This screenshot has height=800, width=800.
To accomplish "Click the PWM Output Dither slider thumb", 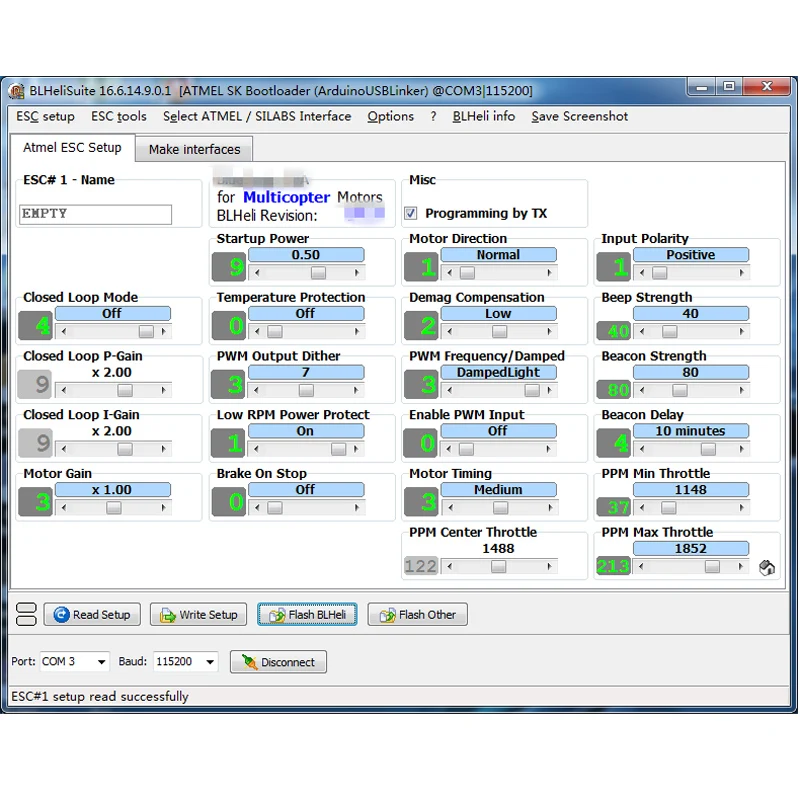I will pos(306,390).
